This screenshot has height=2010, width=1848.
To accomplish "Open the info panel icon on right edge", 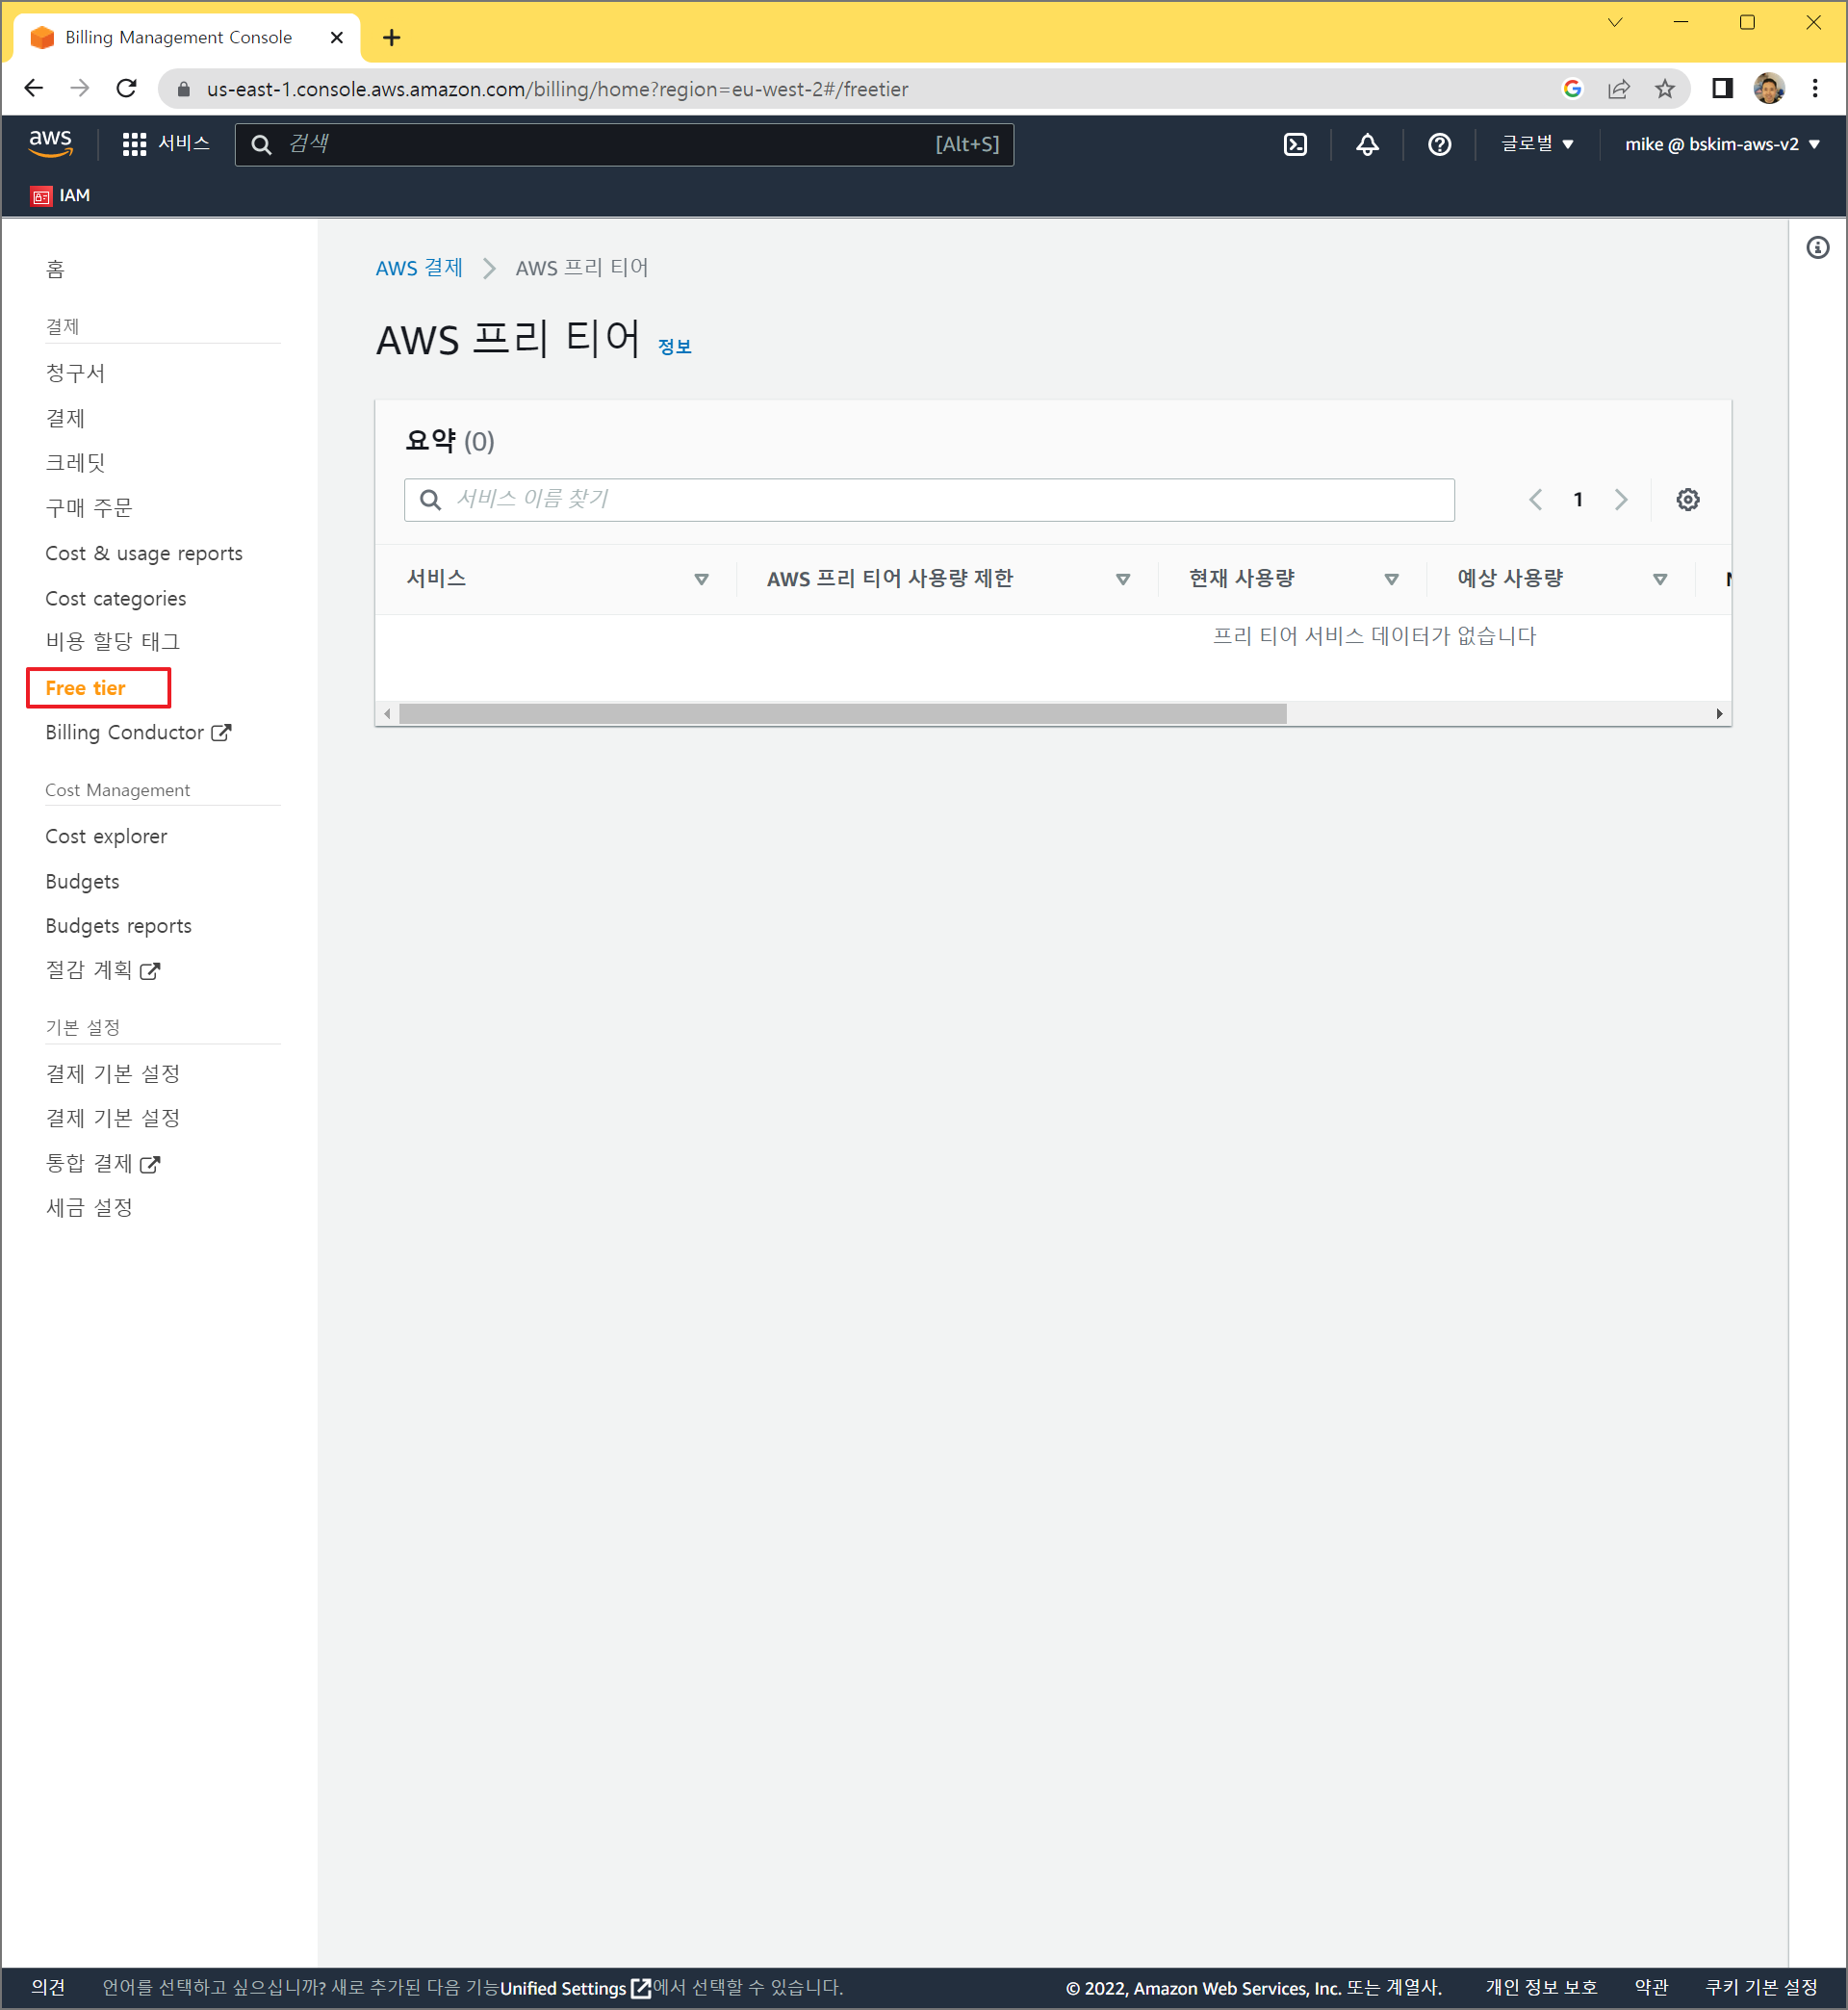I will pyautogui.click(x=1817, y=247).
